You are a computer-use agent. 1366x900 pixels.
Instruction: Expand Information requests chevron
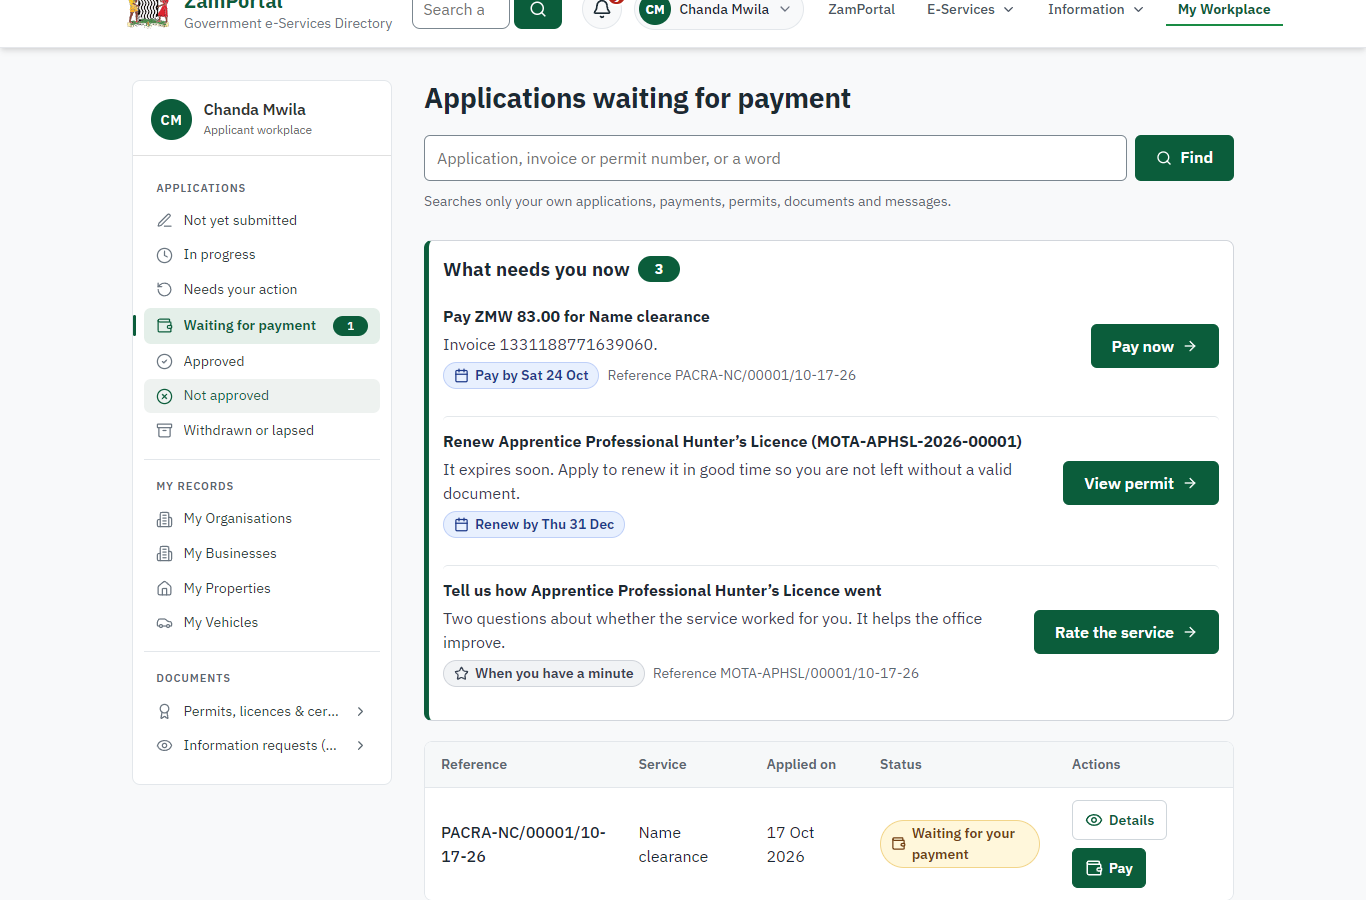[361, 746]
